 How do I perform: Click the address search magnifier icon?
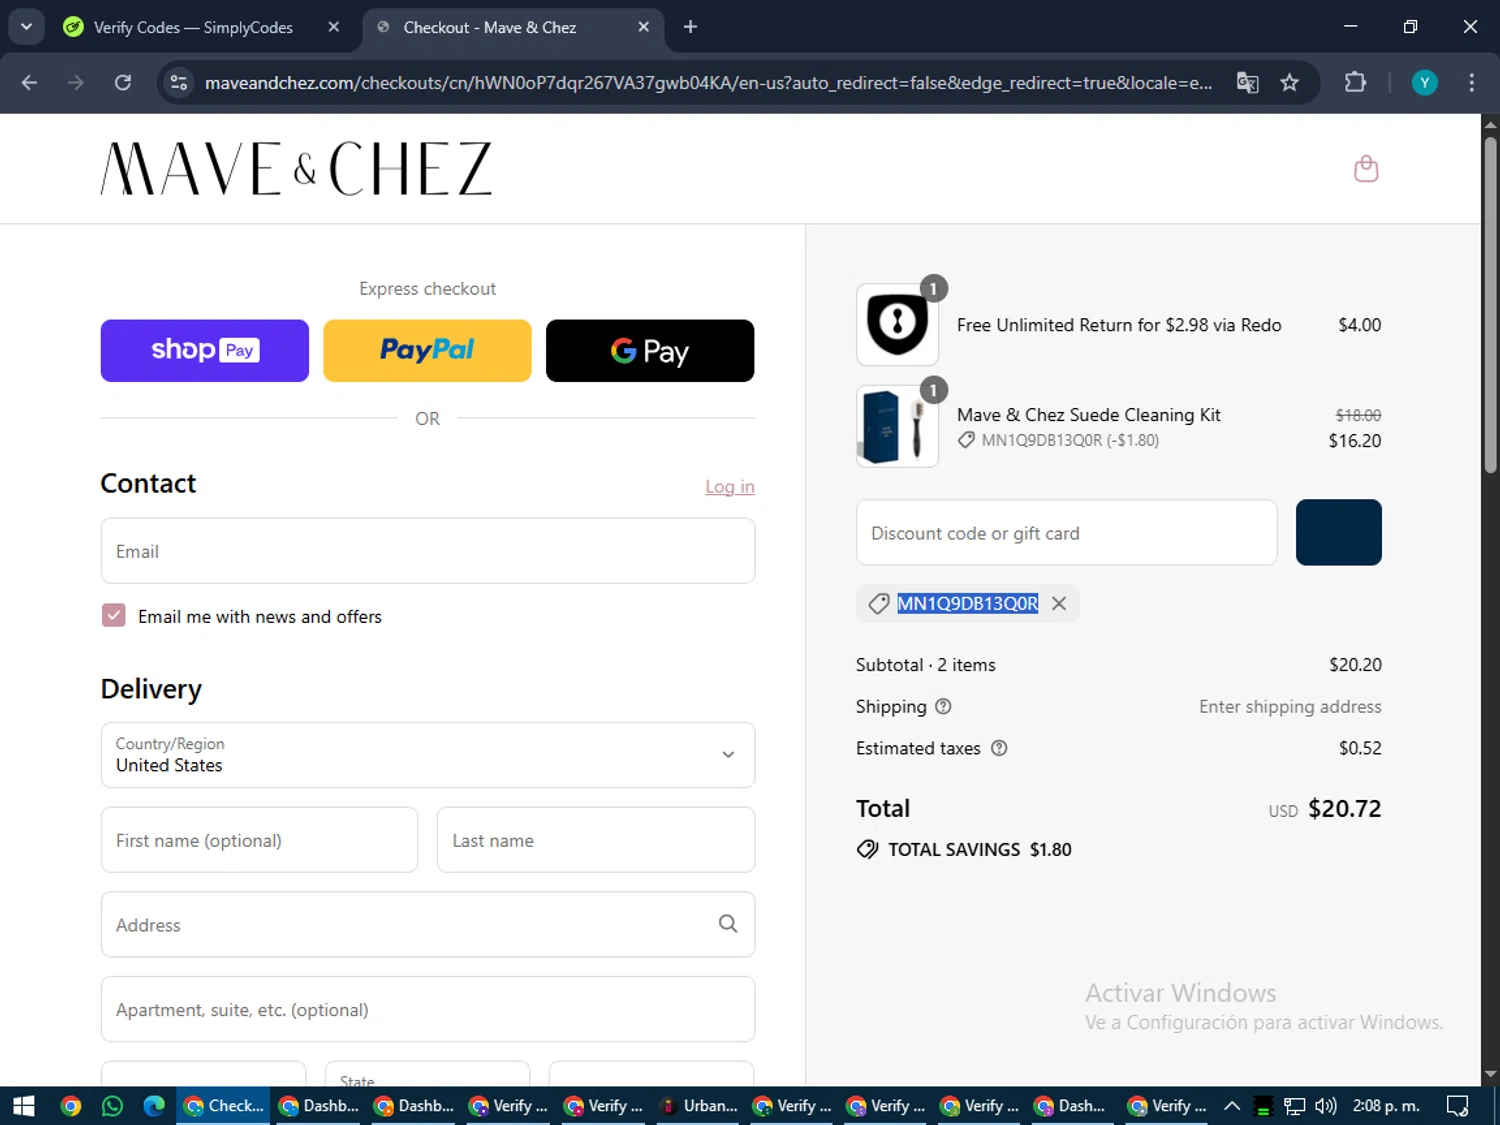point(728,924)
